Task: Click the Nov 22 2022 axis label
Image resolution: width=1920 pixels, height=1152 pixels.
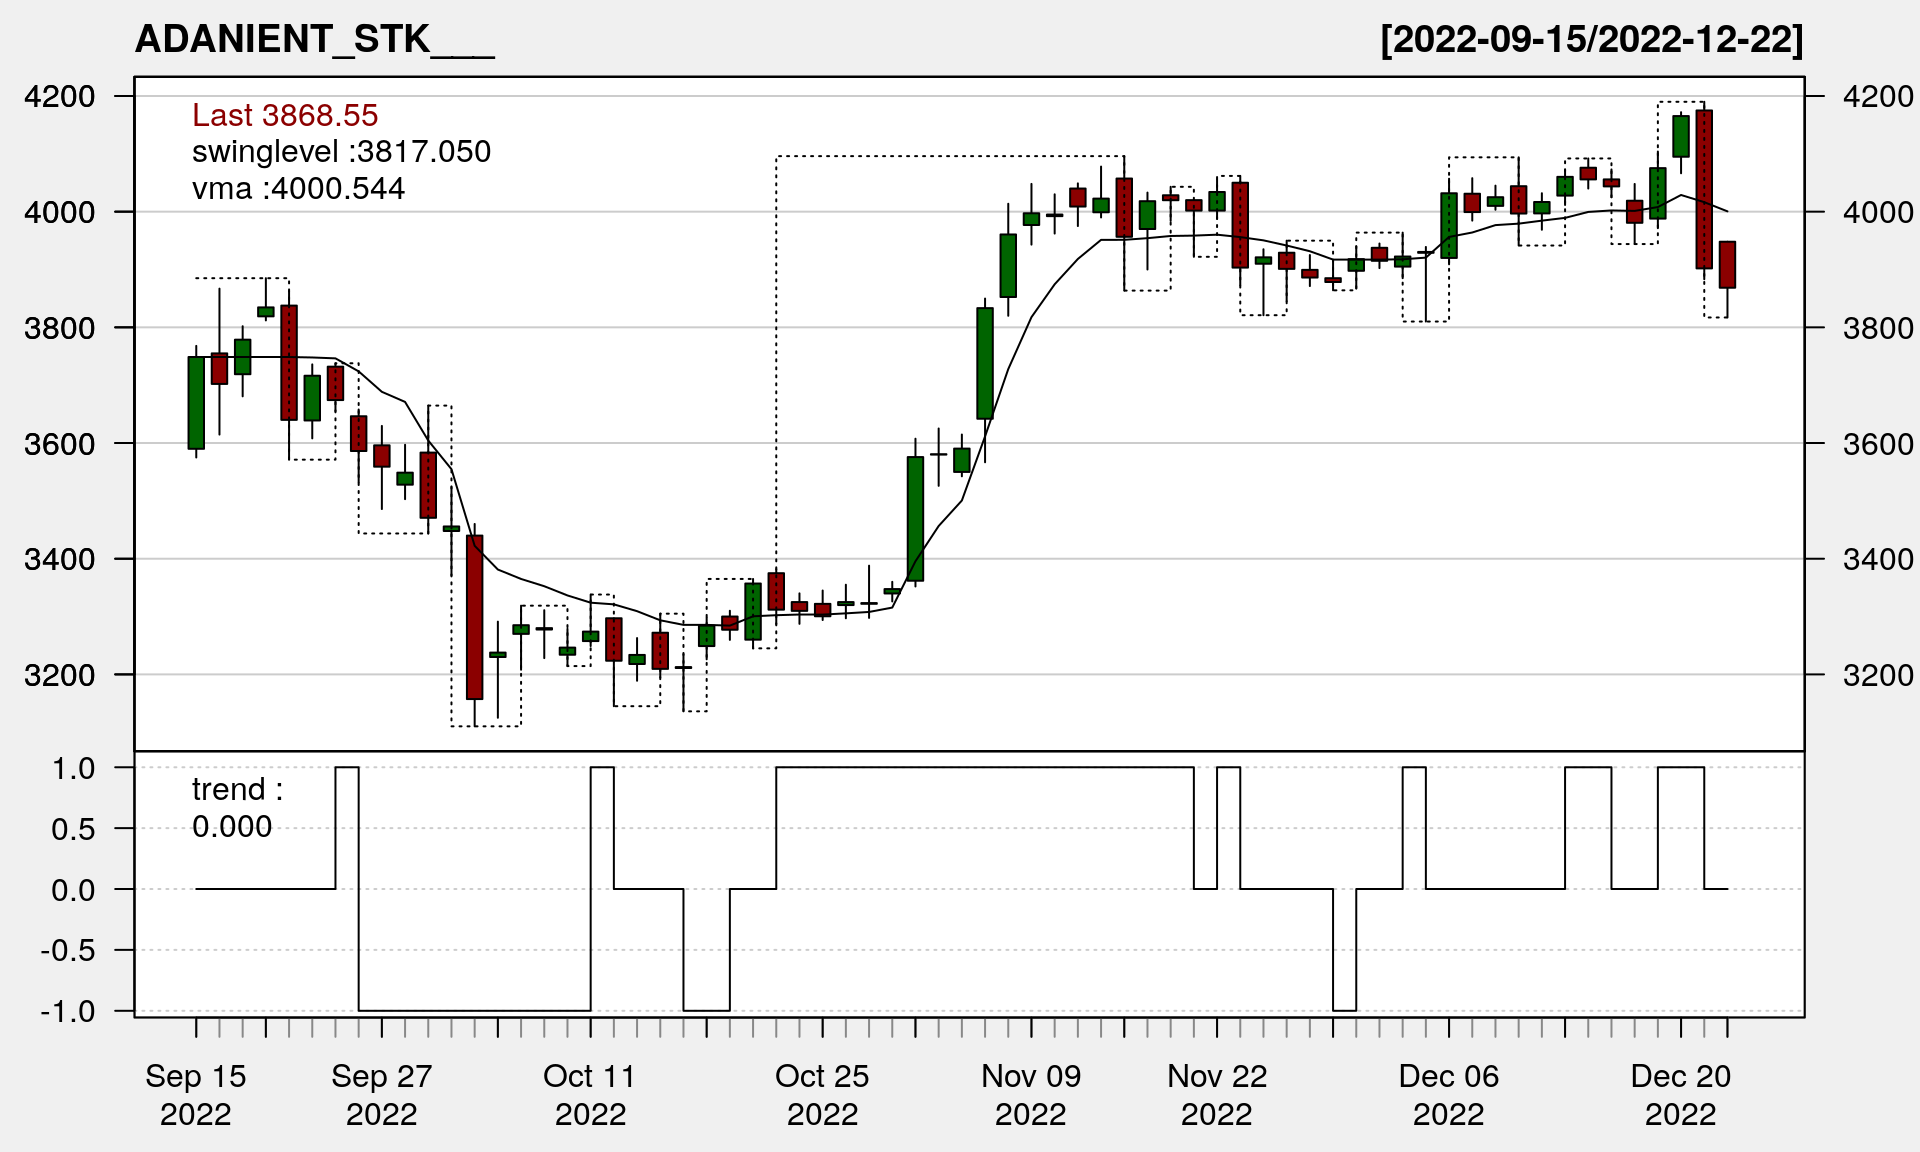Action: click(x=1217, y=1094)
